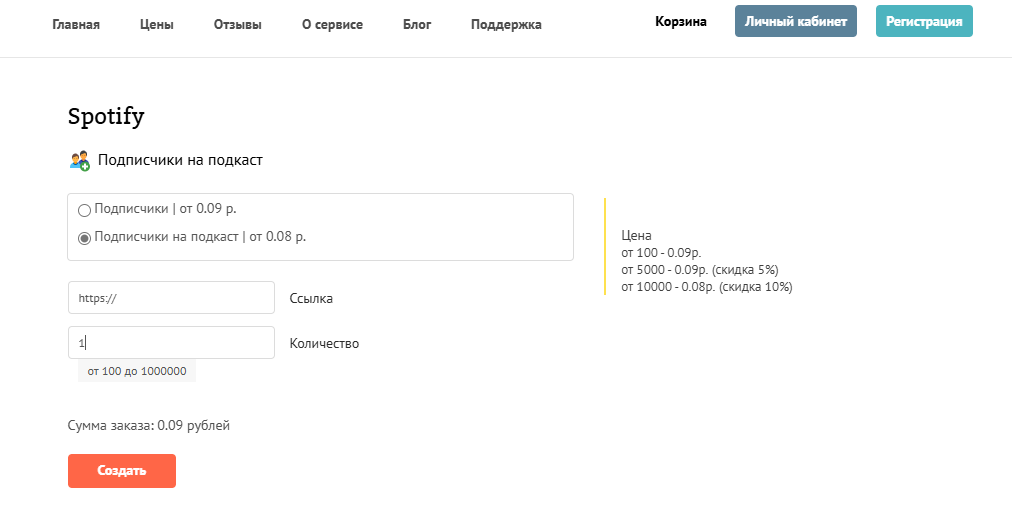Click the от 100 до 1000000 hint
1012x509 pixels.
pos(137,372)
